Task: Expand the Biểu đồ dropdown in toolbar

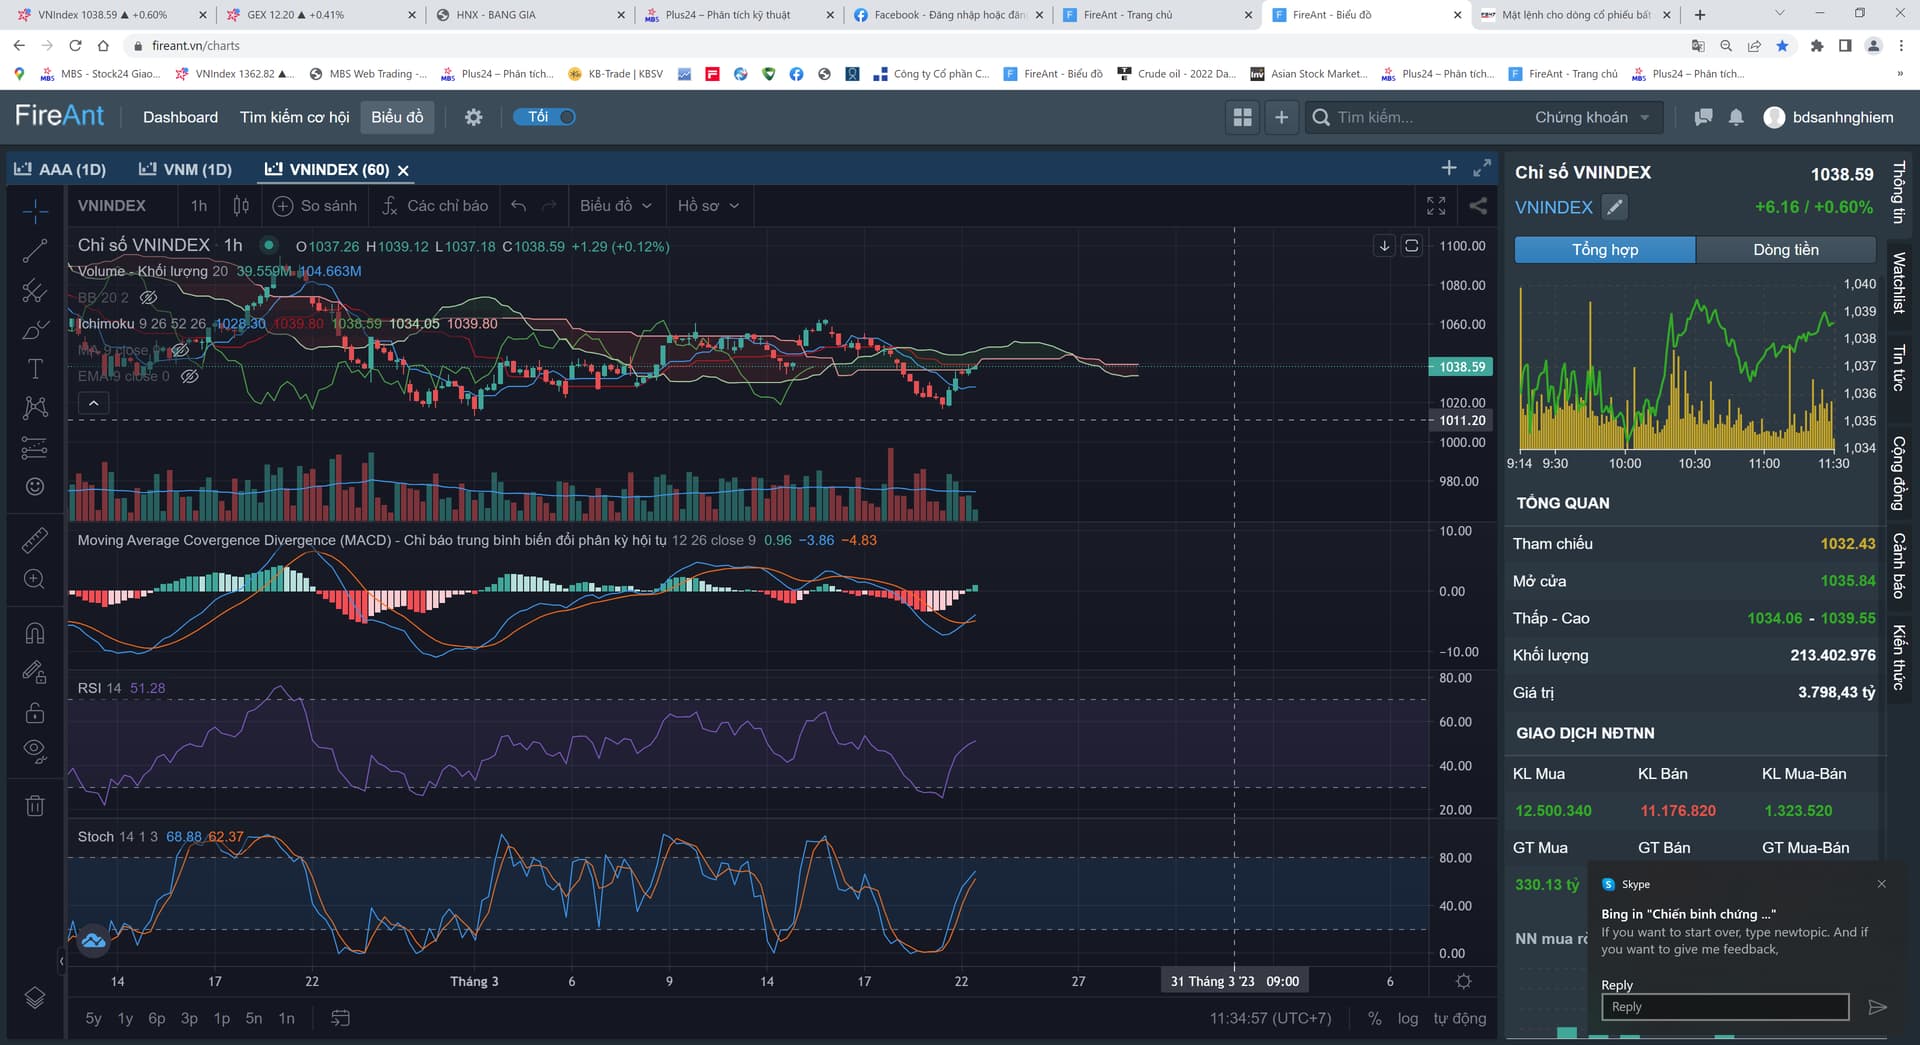Action: click(x=615, y=206)
